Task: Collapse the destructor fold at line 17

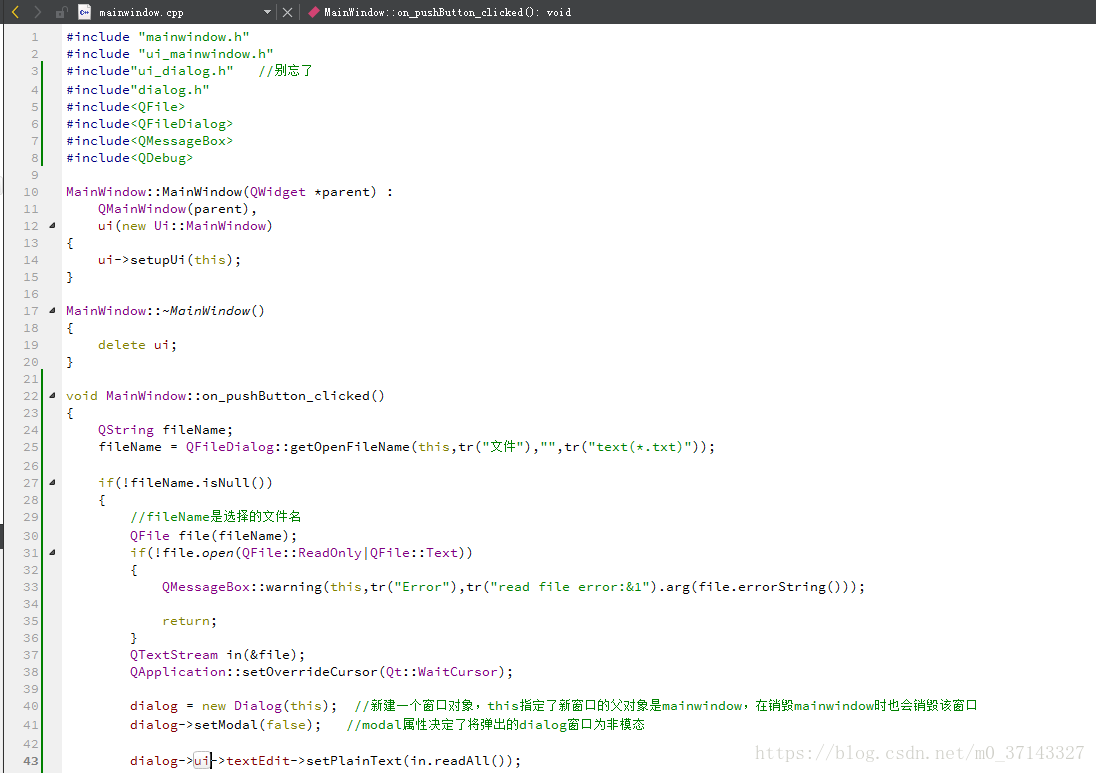Action: (x=52, y=310)
